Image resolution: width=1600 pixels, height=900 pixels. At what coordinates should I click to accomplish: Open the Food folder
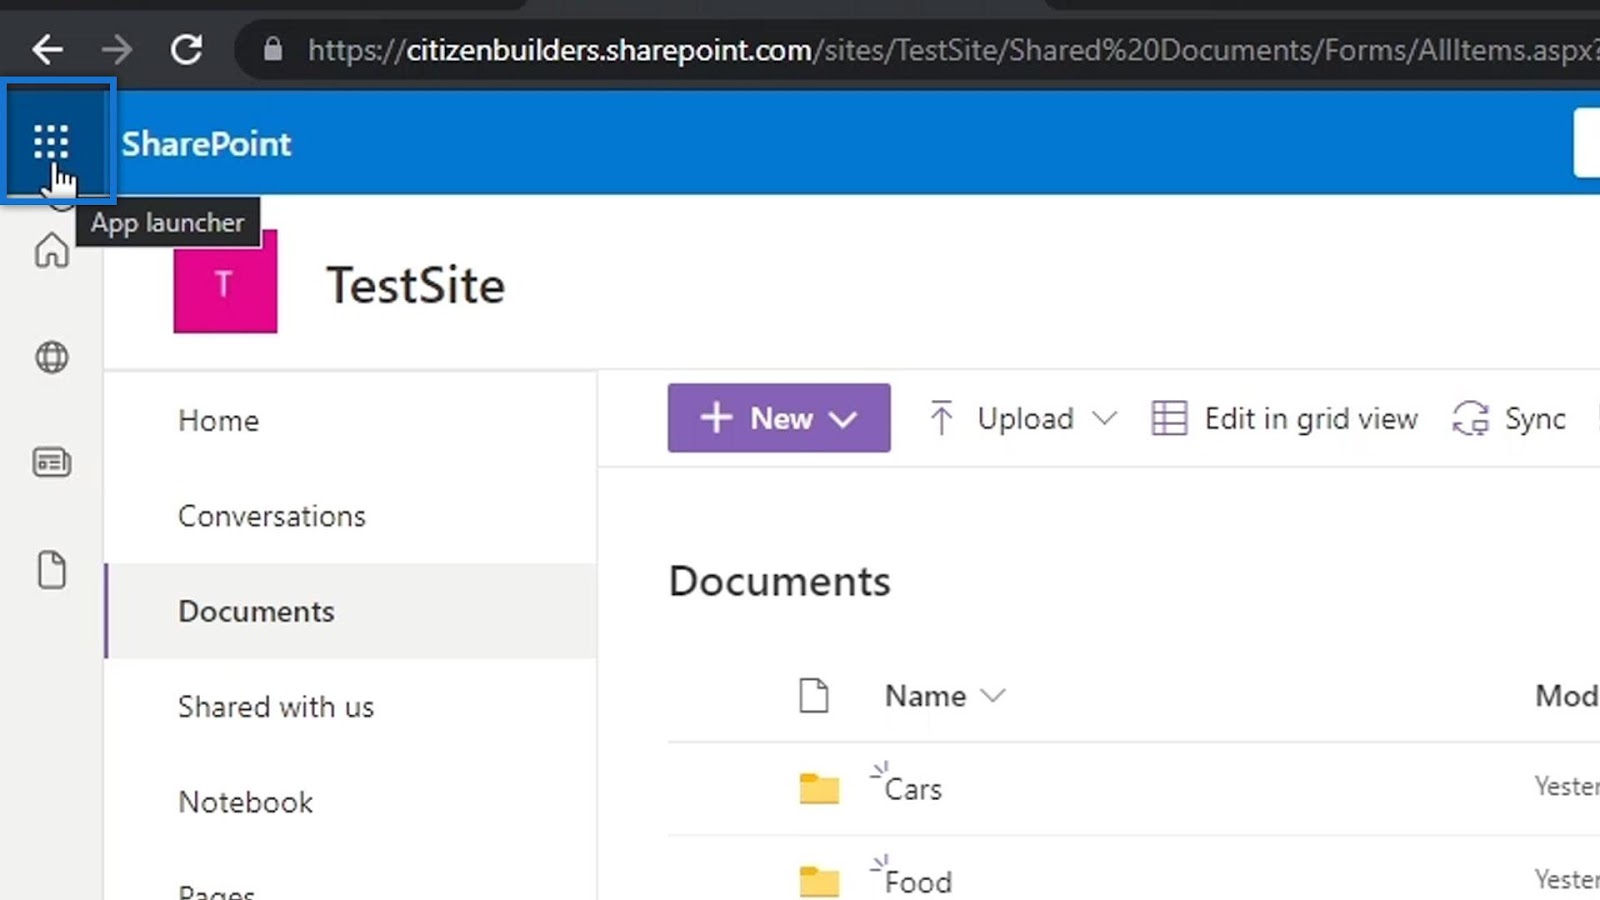(918, 882)
